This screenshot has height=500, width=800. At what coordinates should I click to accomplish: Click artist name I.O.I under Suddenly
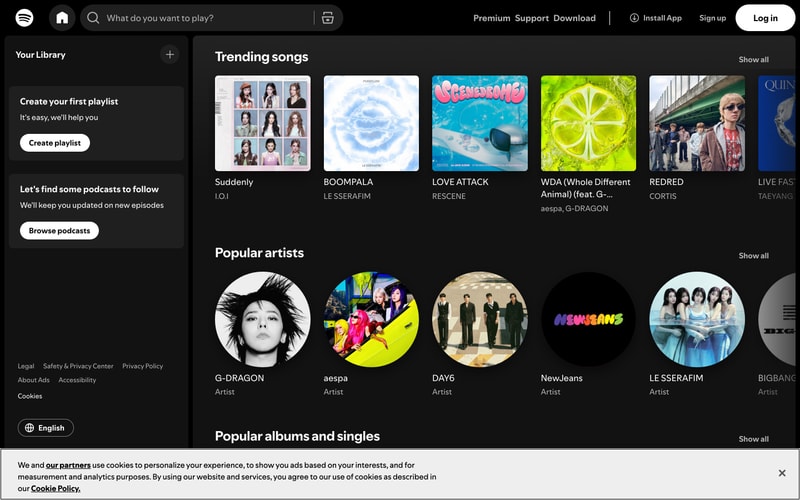[221, 196]
